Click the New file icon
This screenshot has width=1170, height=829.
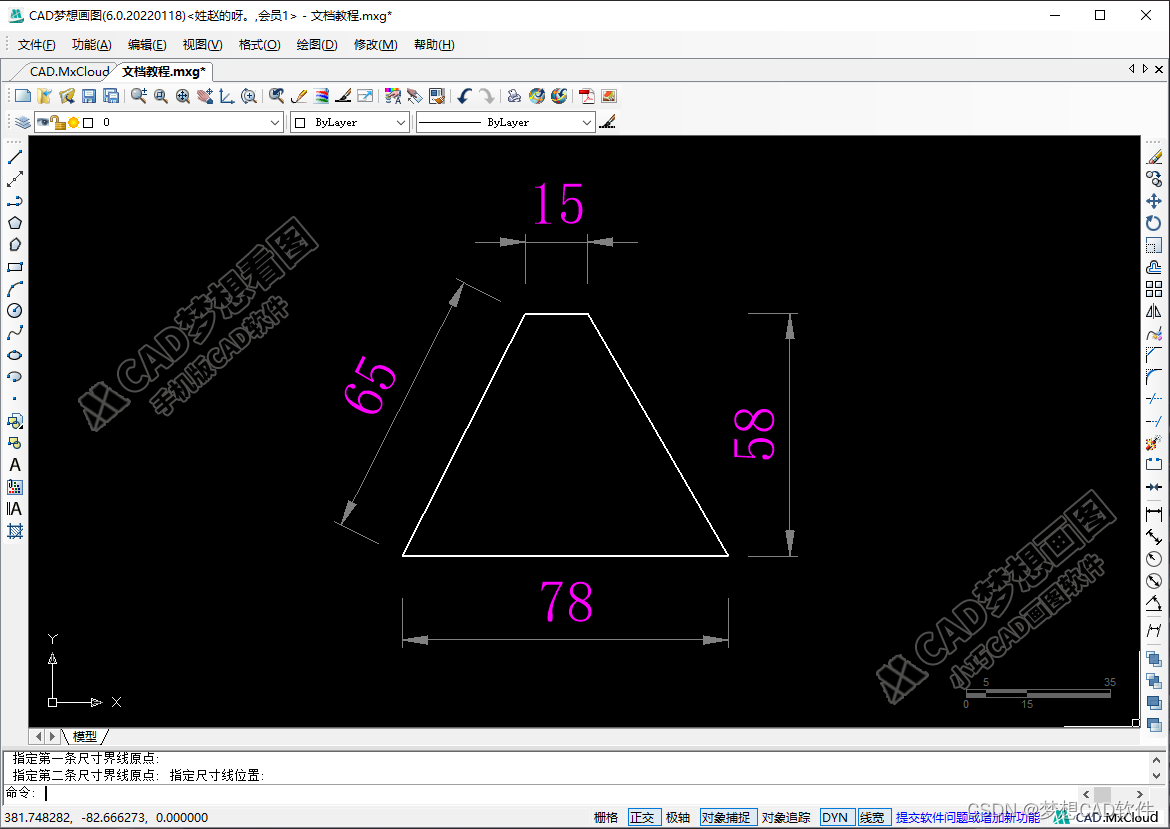[23, 96]
